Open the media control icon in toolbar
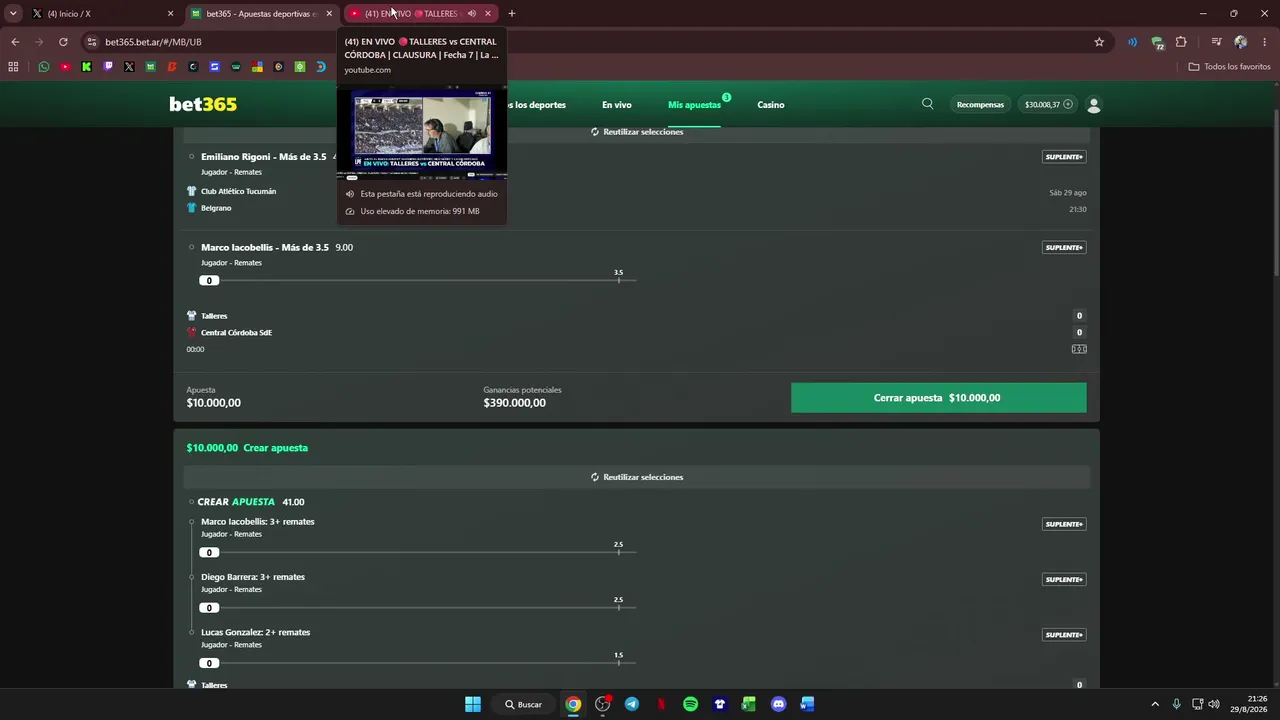The width and height of the screenshot is (1280, 720). (x=1216, y=42)
